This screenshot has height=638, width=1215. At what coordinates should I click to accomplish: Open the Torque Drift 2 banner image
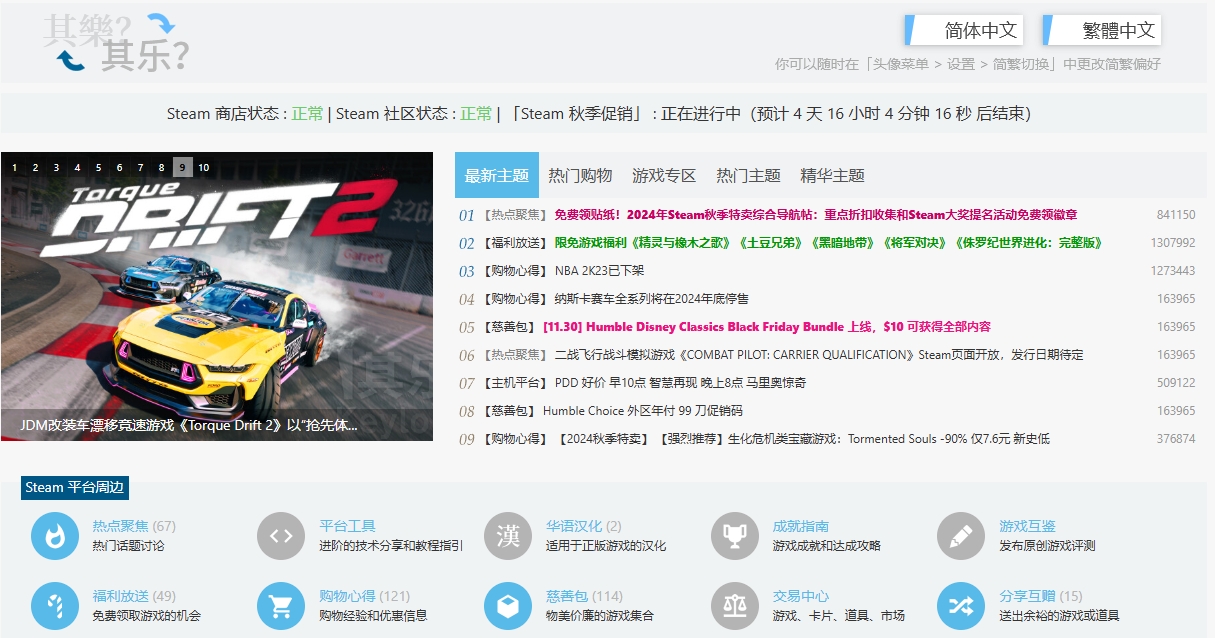coord(217,295)
